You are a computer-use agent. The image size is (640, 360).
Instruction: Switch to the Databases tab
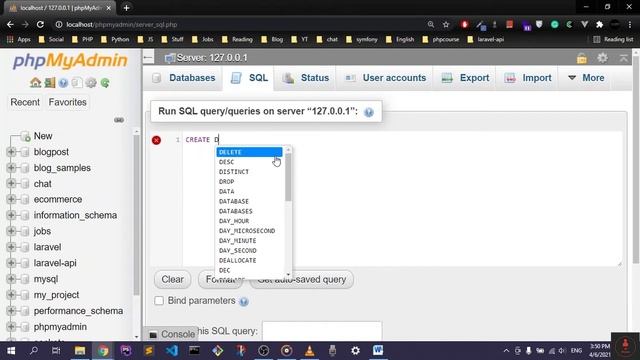(x=183, y=78)
